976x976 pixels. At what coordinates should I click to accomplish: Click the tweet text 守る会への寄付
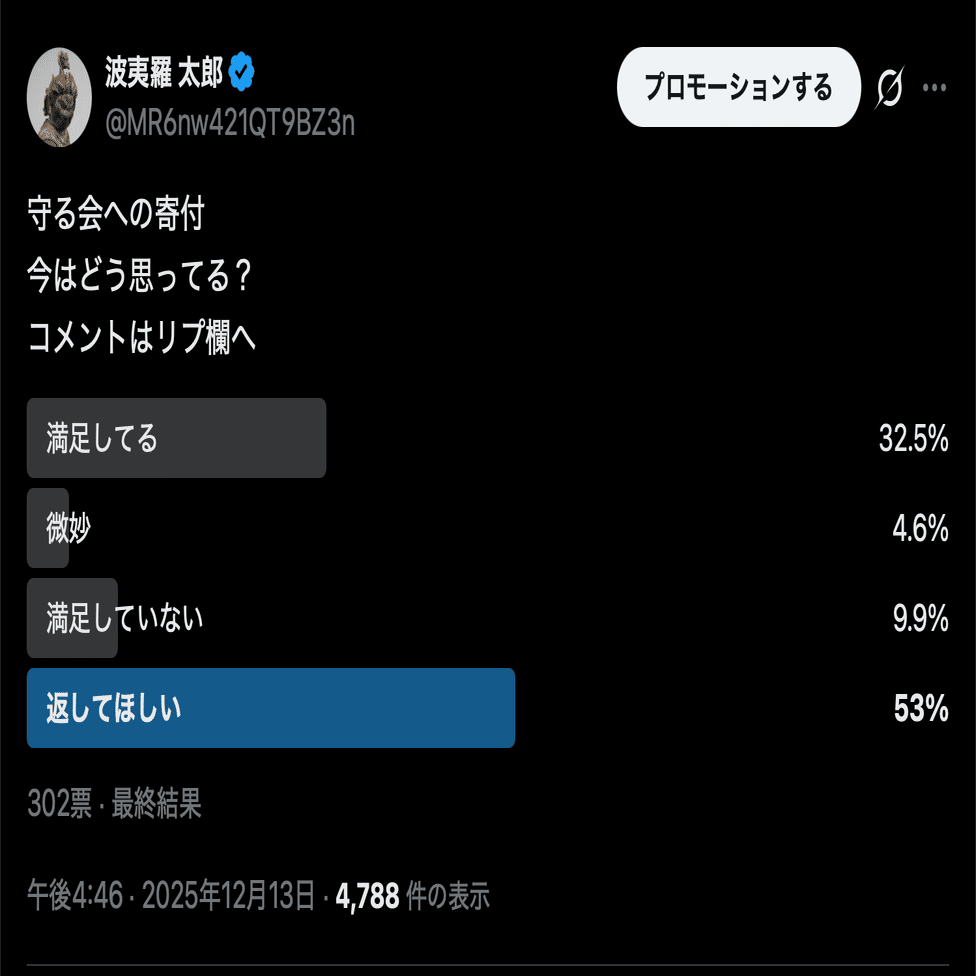coord(116,216)
